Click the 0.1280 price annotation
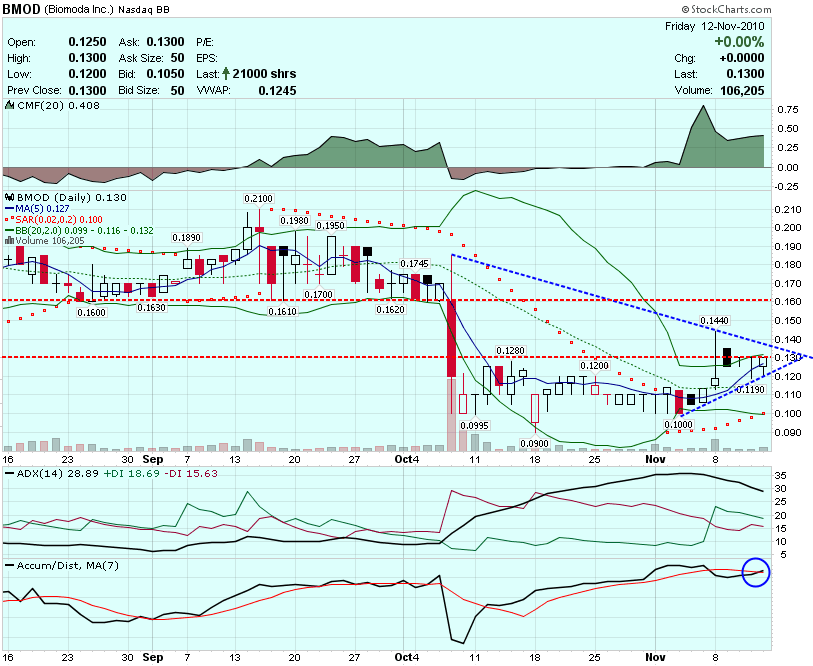 click(x=510, y=351)
